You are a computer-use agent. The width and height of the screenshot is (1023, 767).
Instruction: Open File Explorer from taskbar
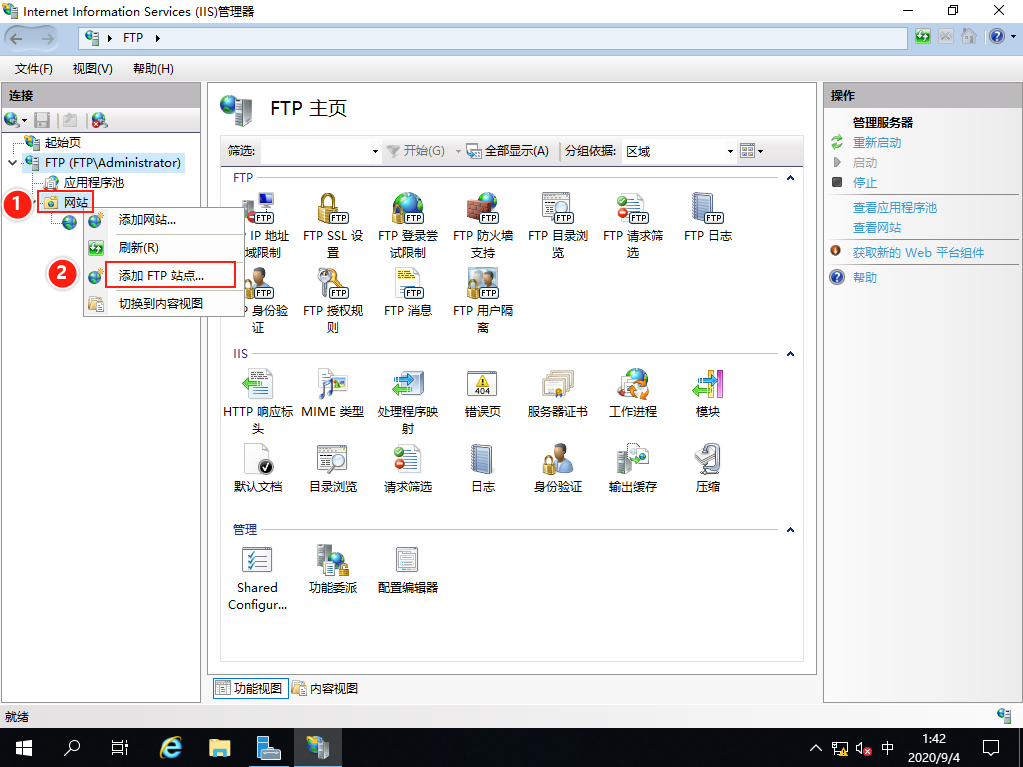220,747
